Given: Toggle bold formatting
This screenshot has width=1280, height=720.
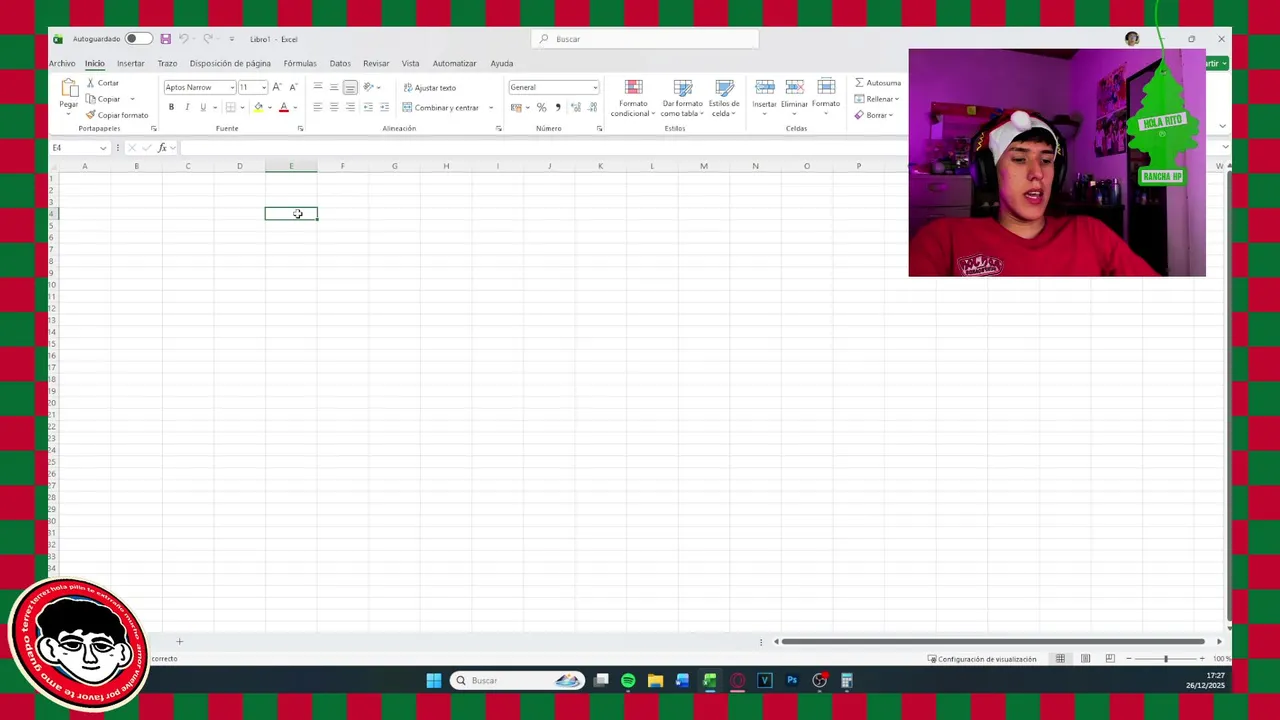Looking at the screenshot, I should point(171,107).
